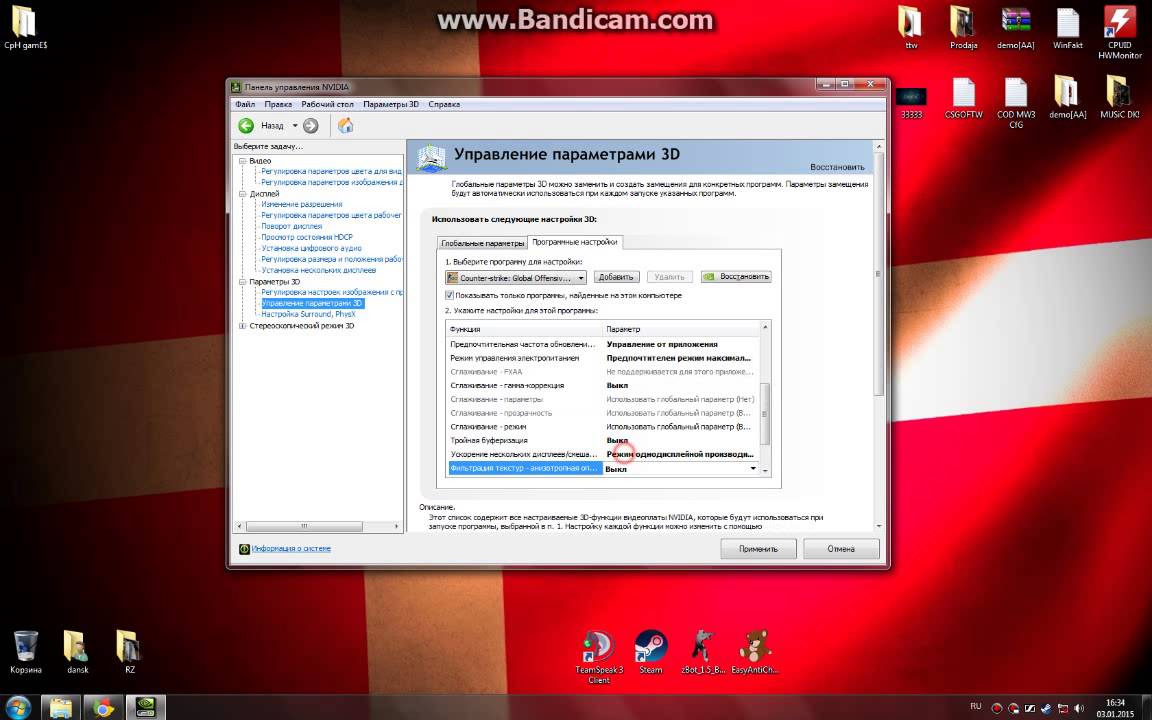Select Сглаживание - режим row
Image resolution: width=1152 pixels, height=720 pixels.
point(602,426)
